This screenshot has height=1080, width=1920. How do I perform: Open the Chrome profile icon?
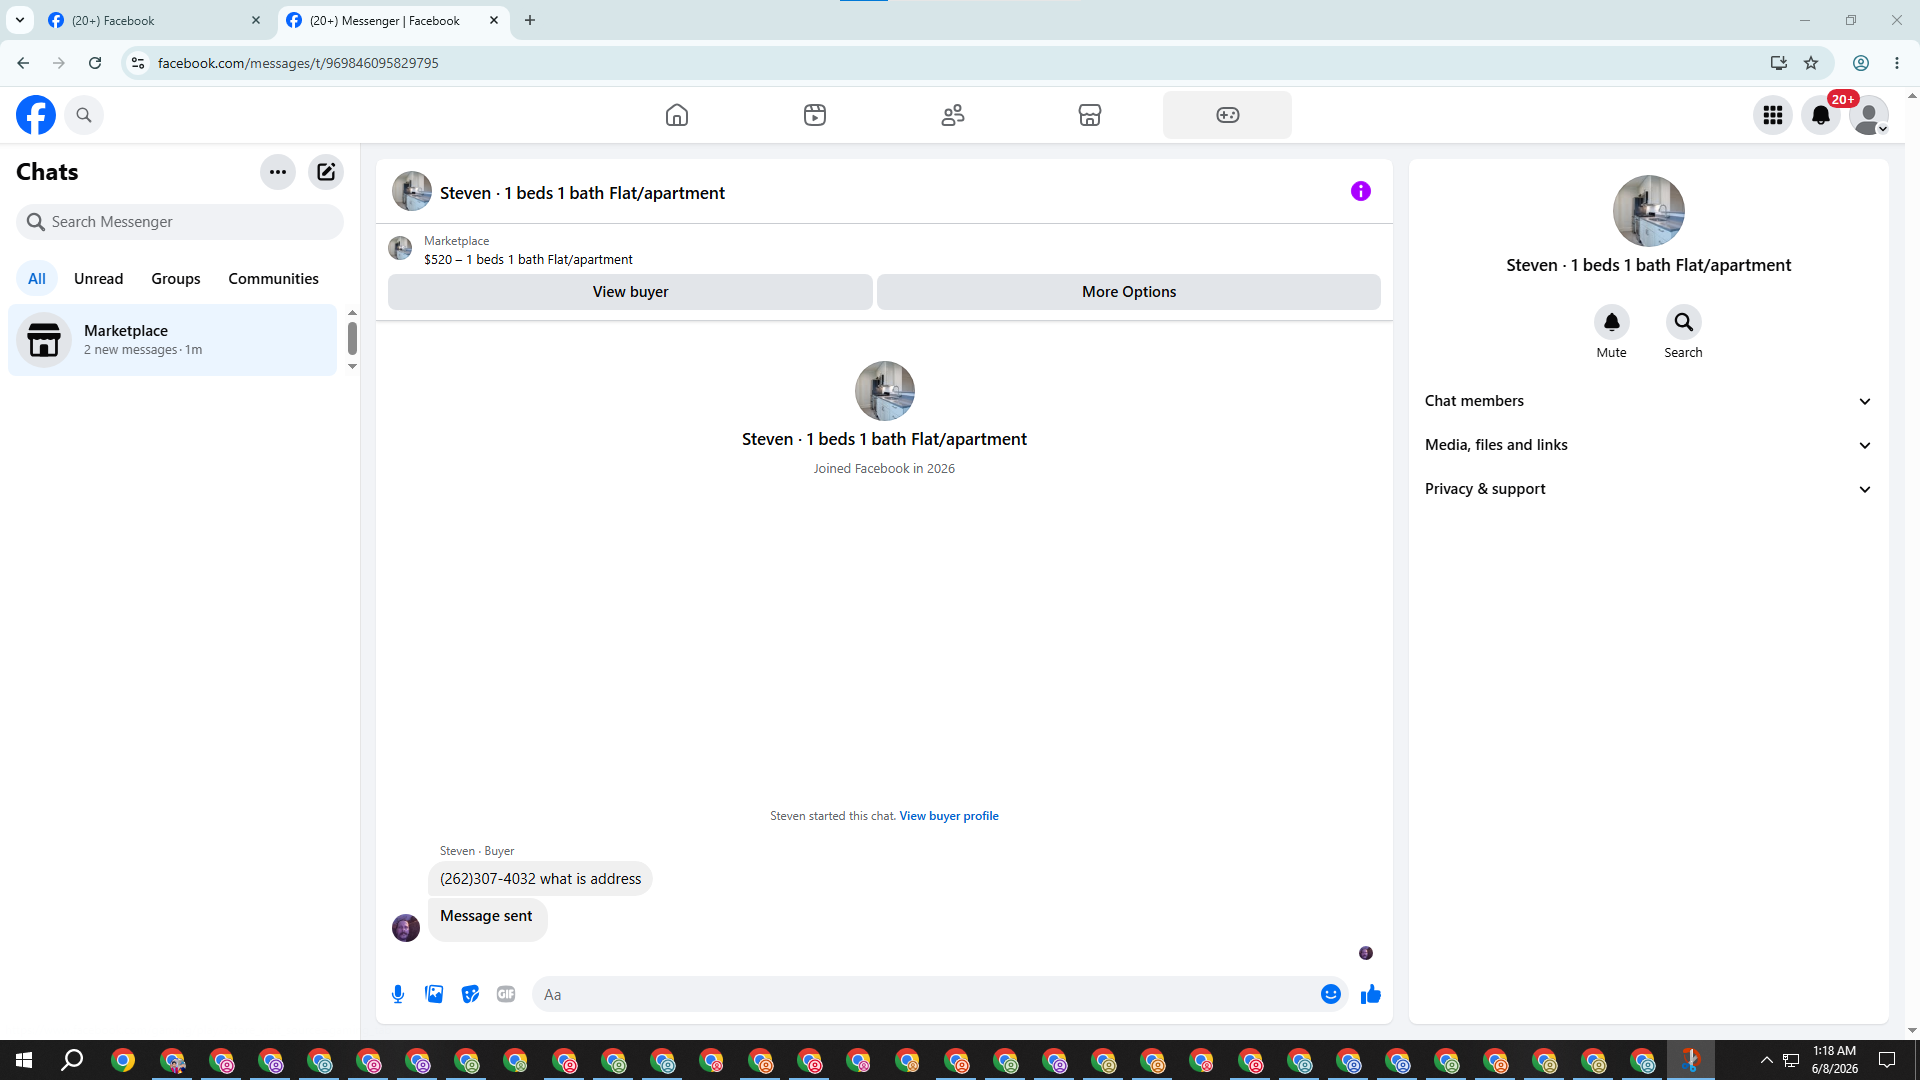[1861, 63]
